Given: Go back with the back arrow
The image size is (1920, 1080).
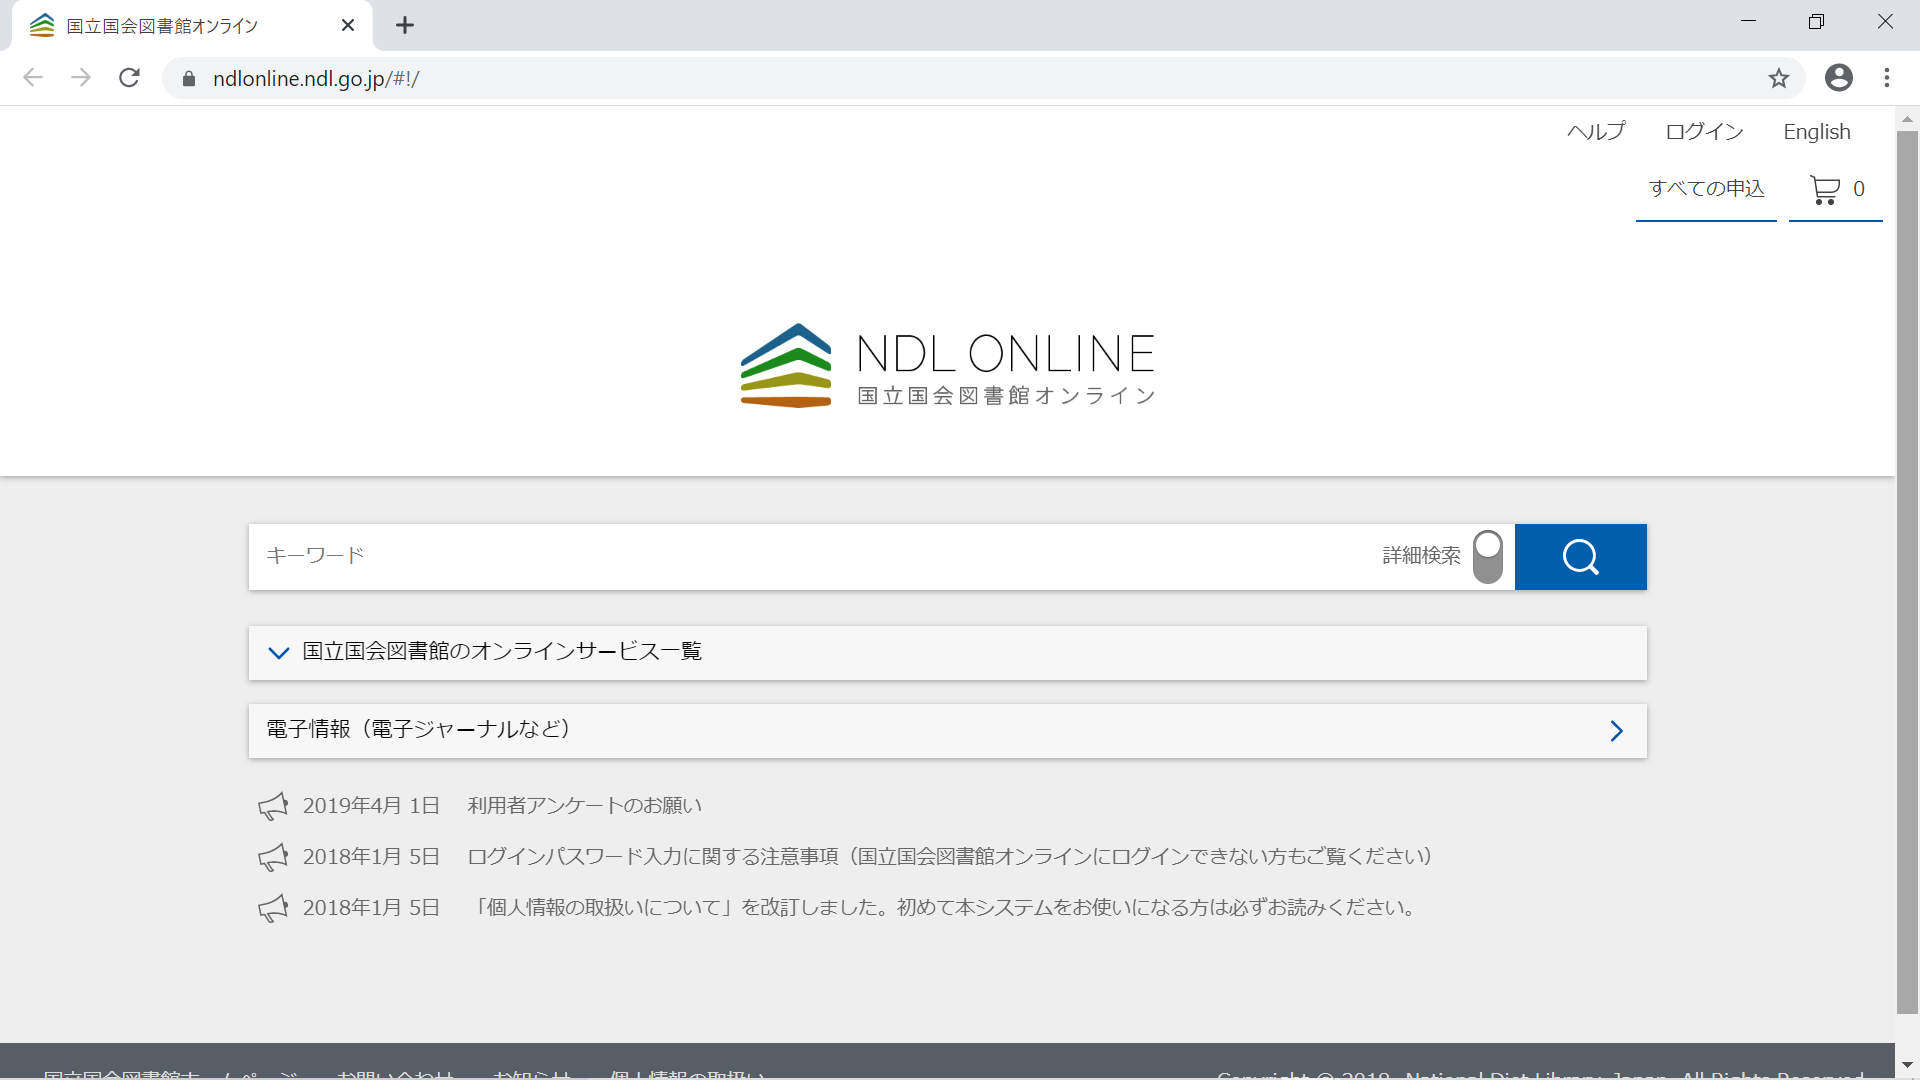Looking at the screenshot, I should pos(33,78).
